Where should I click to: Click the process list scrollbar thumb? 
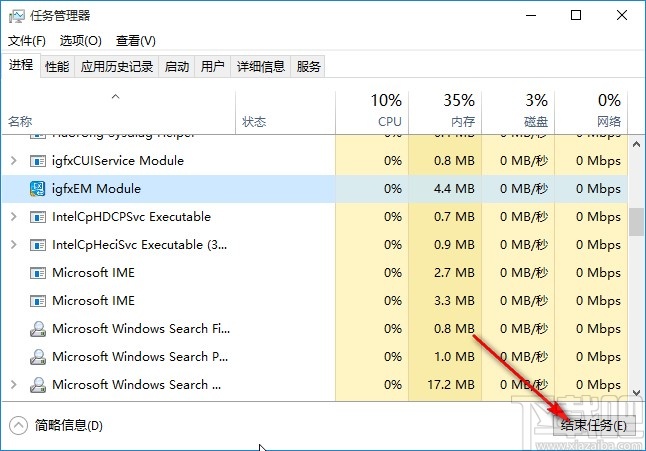pos(637,222)
